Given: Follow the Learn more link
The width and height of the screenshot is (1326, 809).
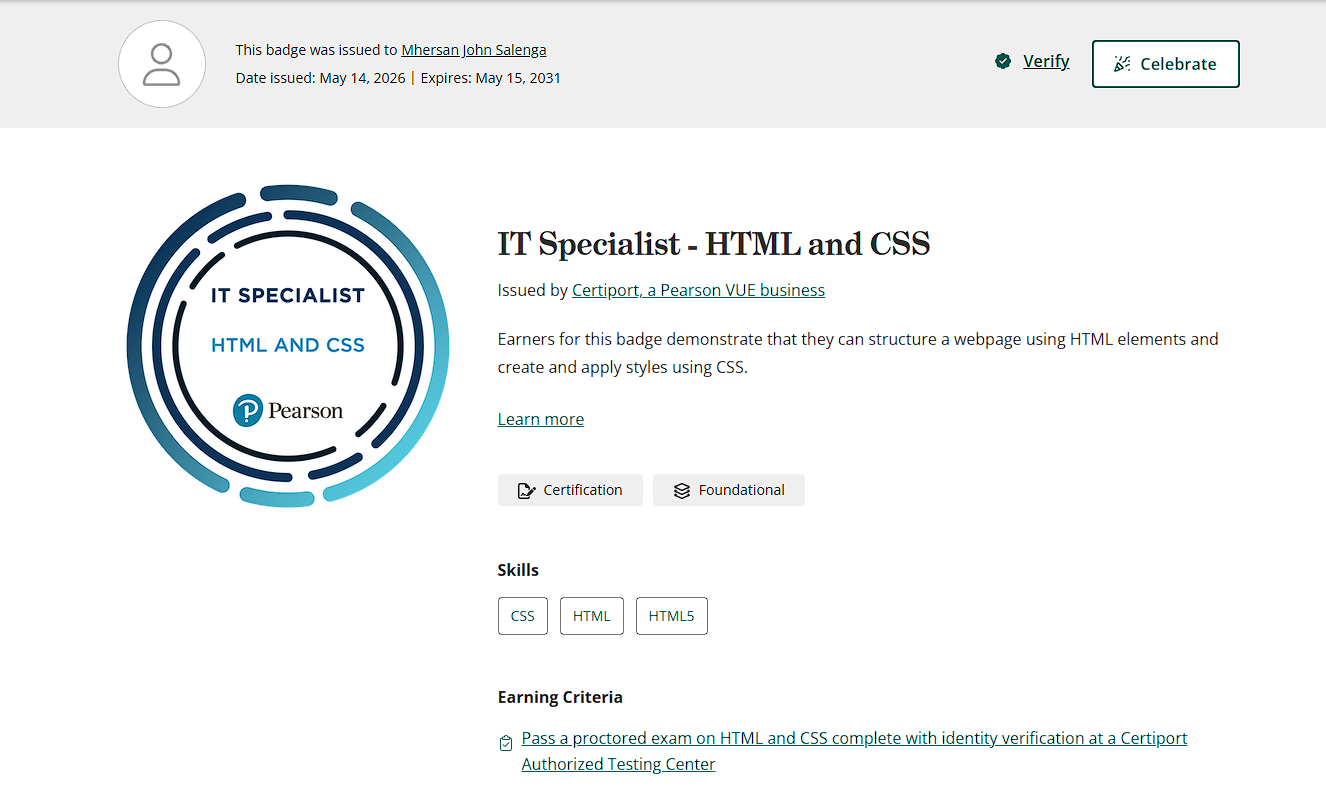Looking at the screenshot, I should click(541, 419).
